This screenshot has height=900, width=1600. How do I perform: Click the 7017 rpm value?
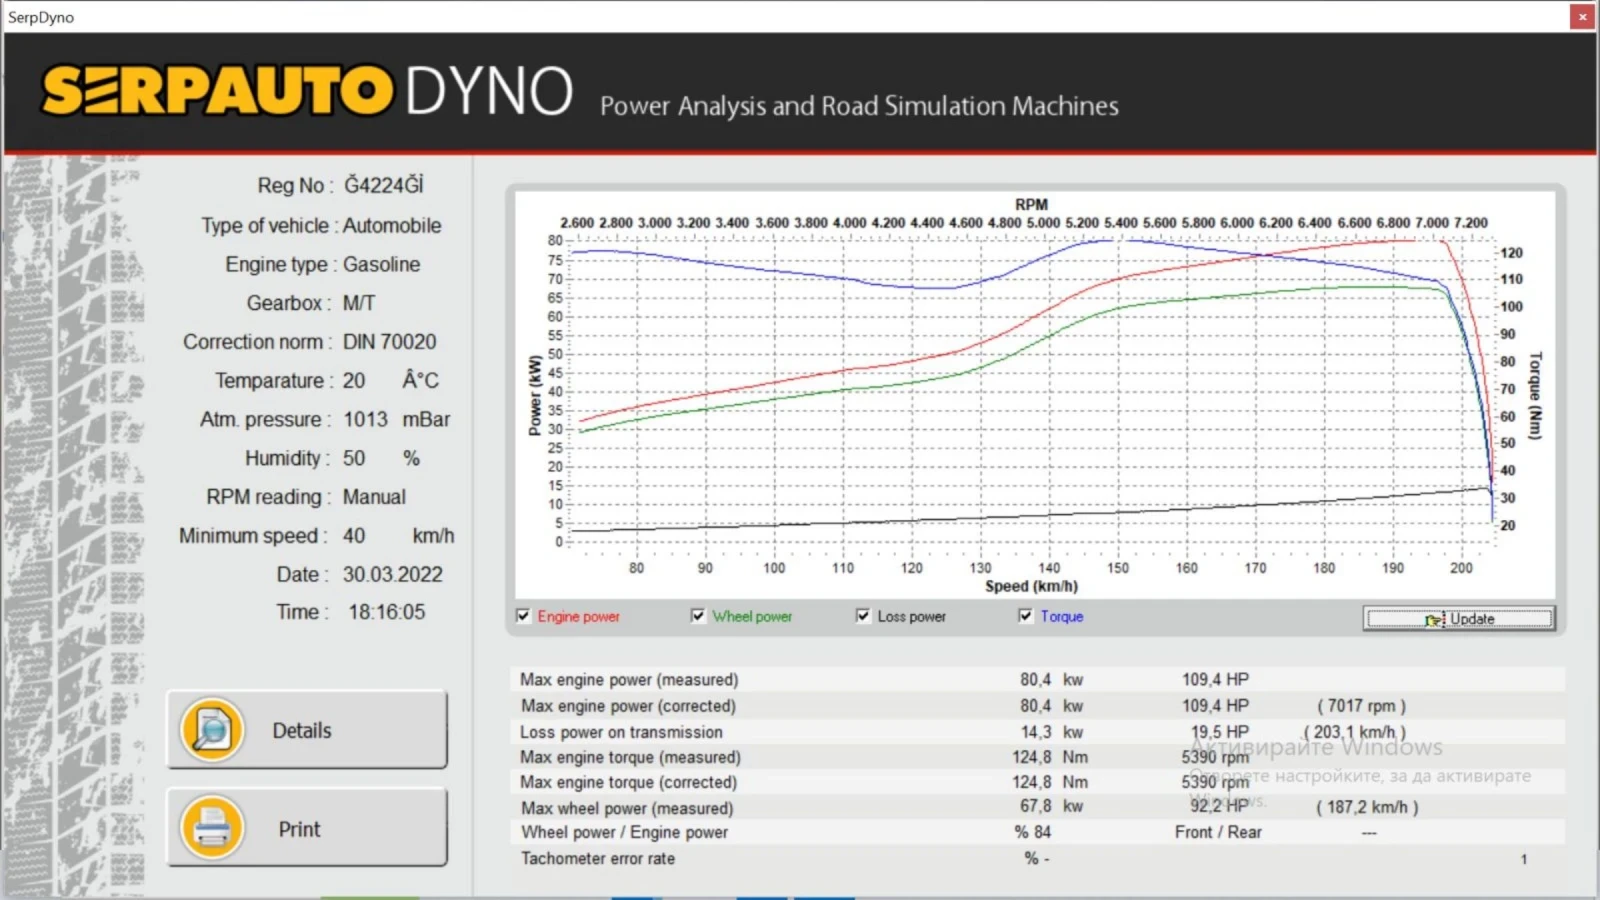pyautogui.click(x=1361, y=706)
